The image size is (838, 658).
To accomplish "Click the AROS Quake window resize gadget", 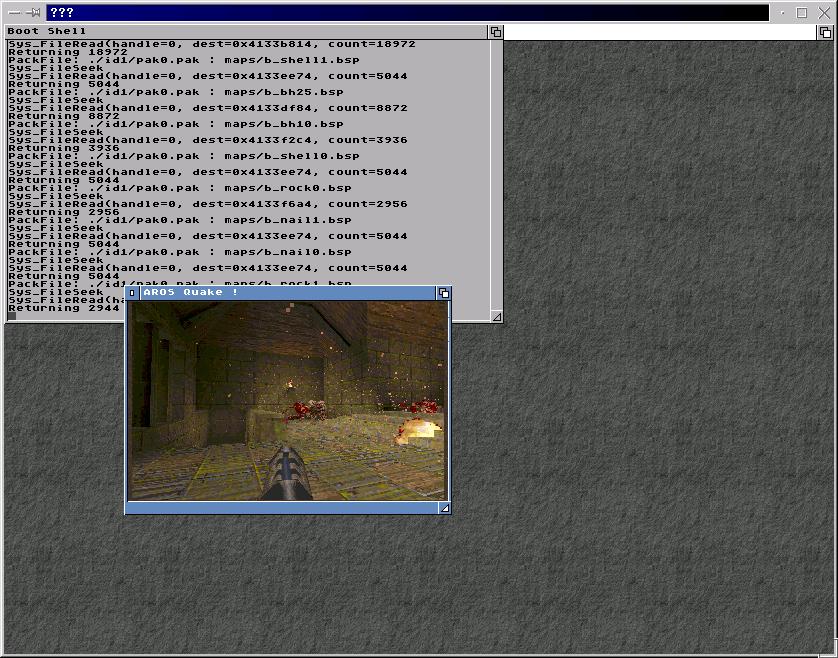I will pos(444,508).
